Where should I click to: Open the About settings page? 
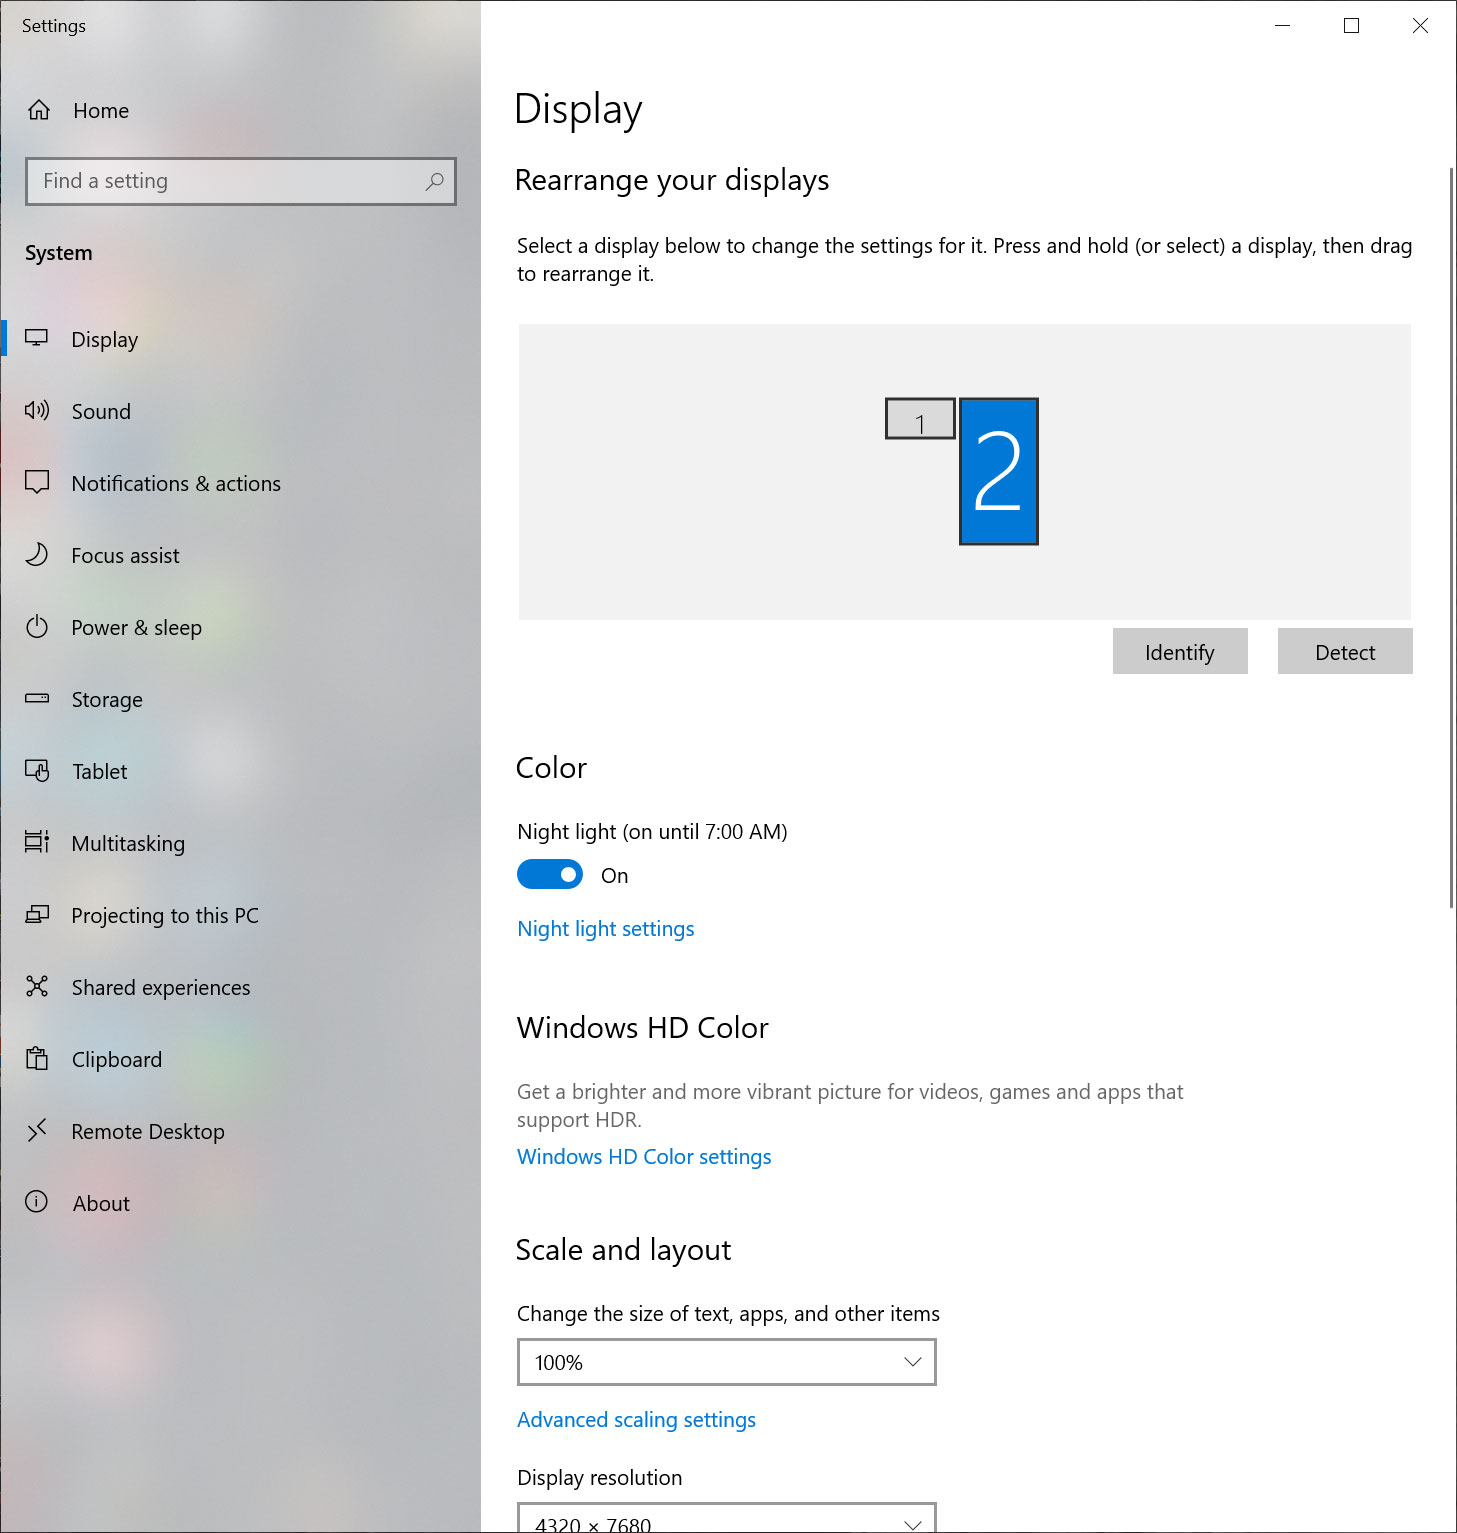coord(101,1204)
